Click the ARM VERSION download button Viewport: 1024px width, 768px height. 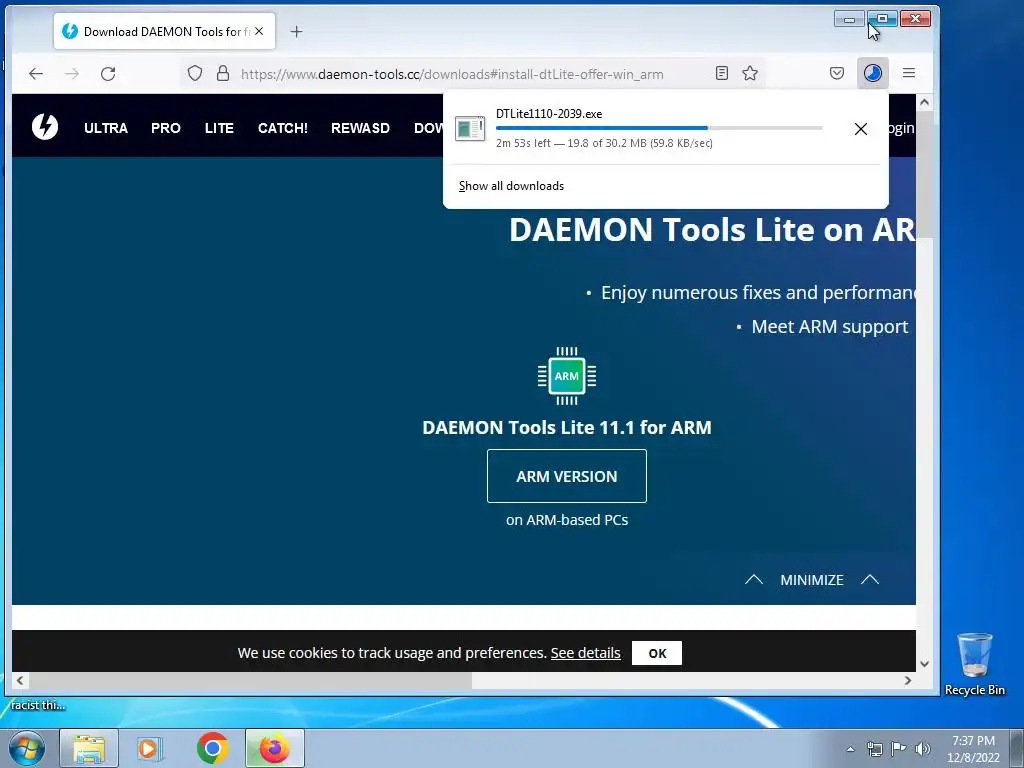(x=567, y=476)
